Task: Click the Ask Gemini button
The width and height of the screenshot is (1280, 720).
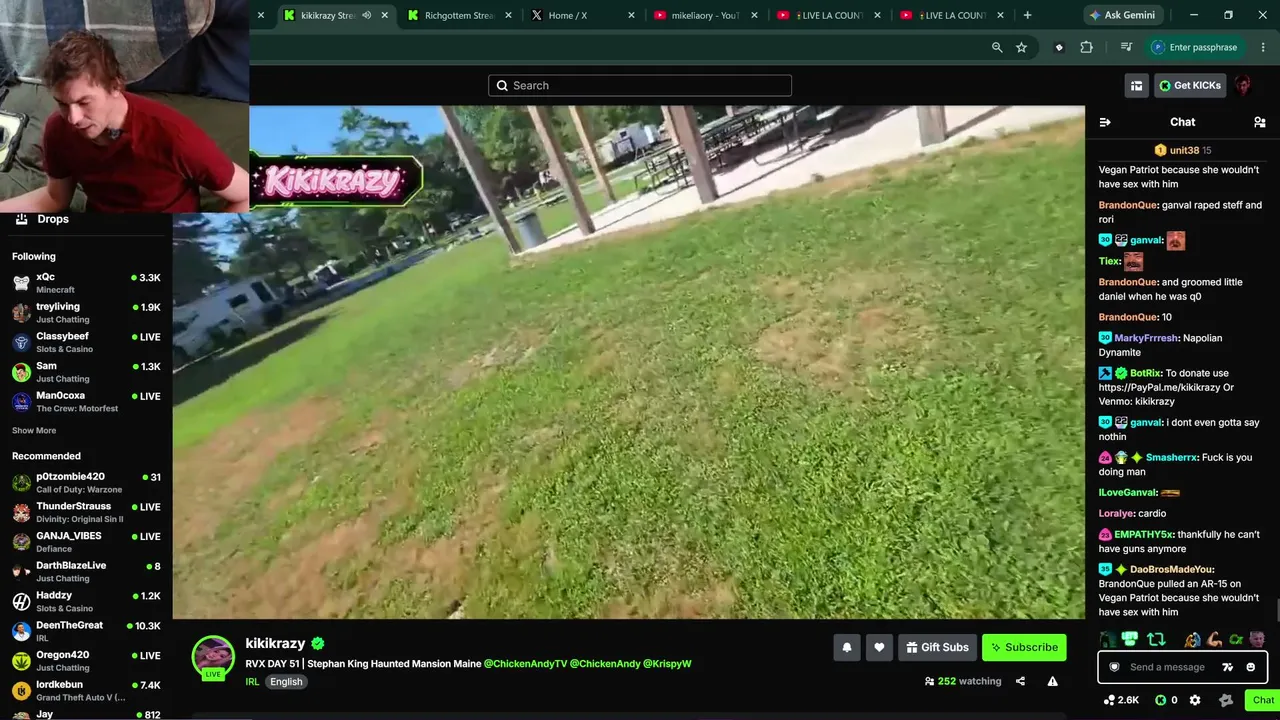Action: (1122, 15)
